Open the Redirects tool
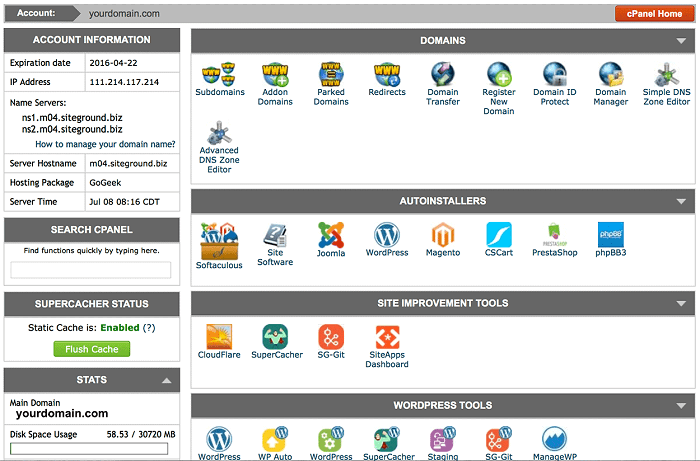Viewport: 700px width, 461px height. coord(387,79)
